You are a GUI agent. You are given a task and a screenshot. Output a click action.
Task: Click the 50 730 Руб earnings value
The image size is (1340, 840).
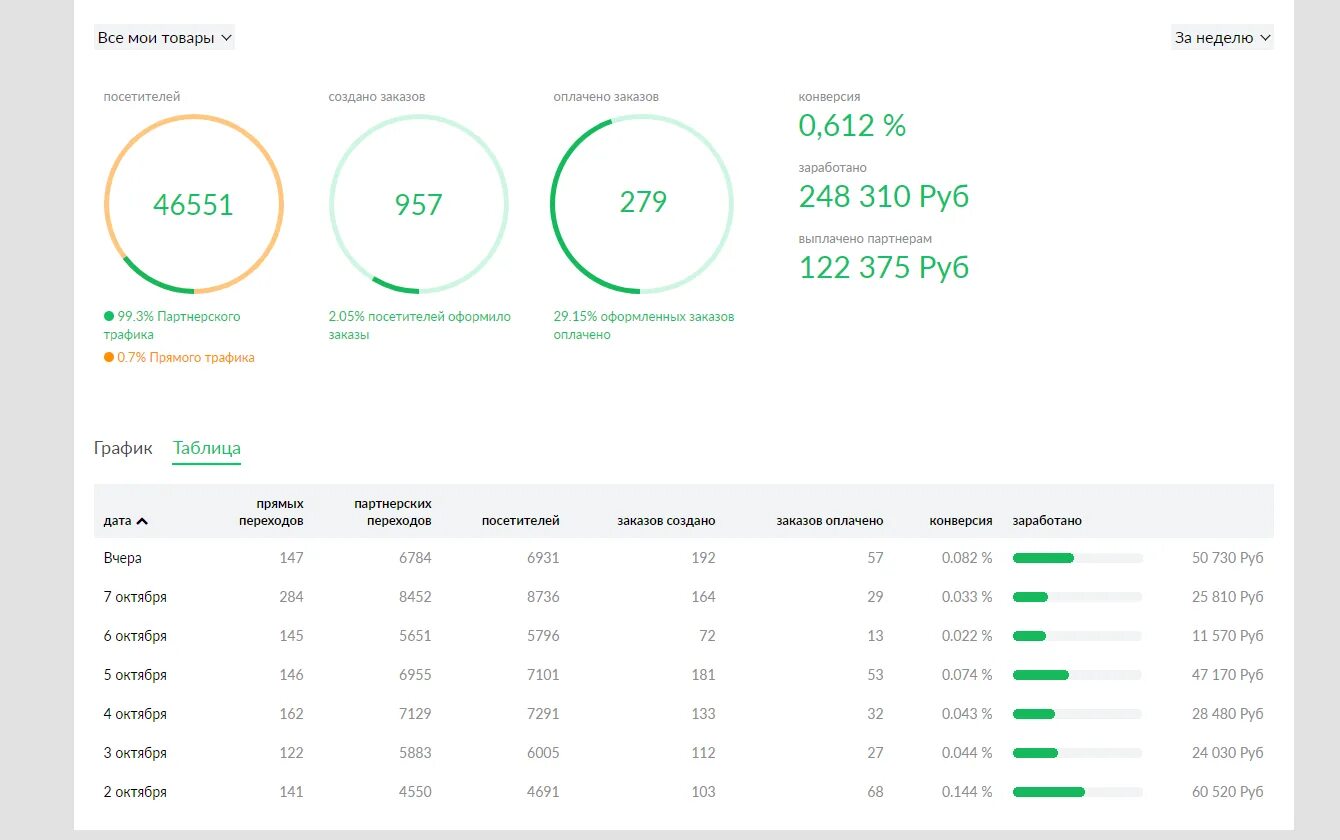[1228, 558]
